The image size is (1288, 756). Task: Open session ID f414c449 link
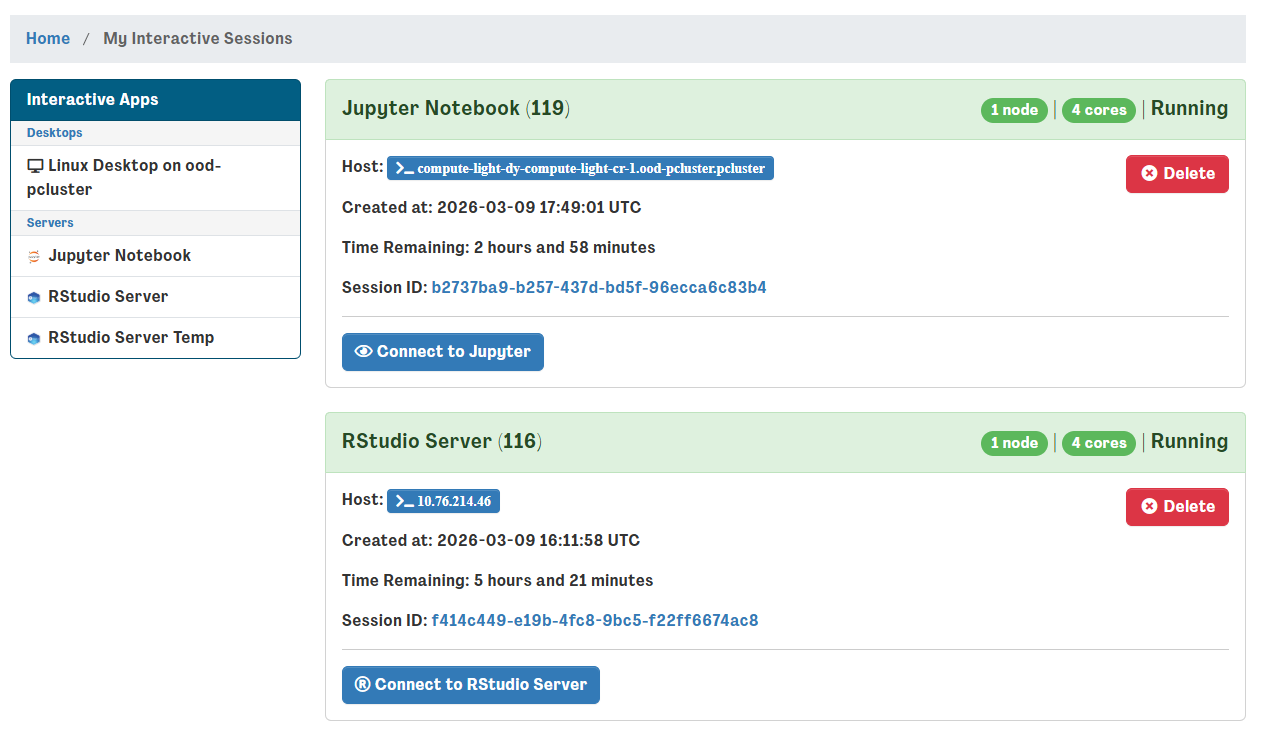(595, 621)
